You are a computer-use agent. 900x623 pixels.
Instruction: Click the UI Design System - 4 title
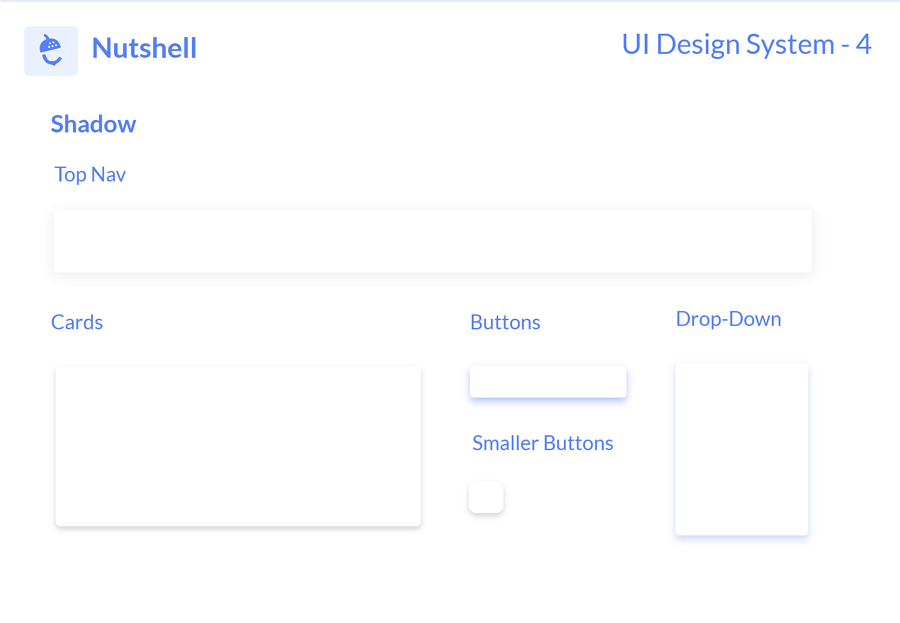coord(746,45)
